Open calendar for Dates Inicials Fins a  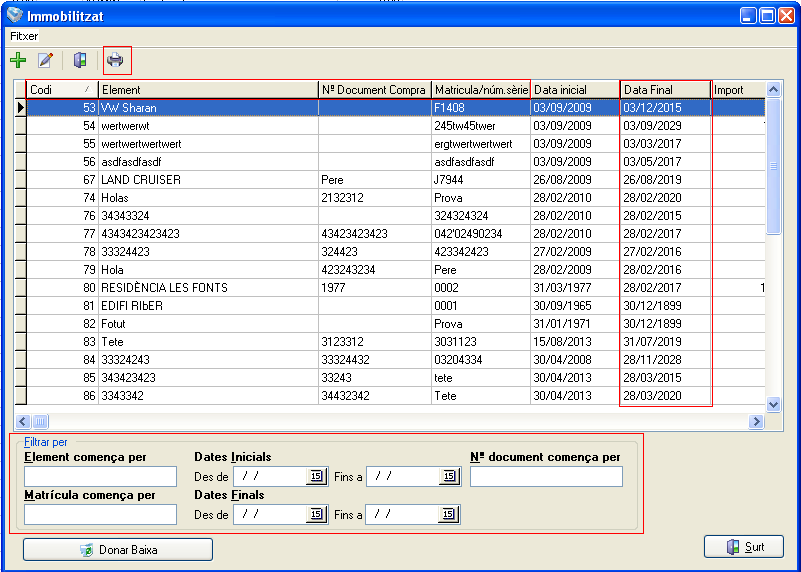[x=449, y=476]
